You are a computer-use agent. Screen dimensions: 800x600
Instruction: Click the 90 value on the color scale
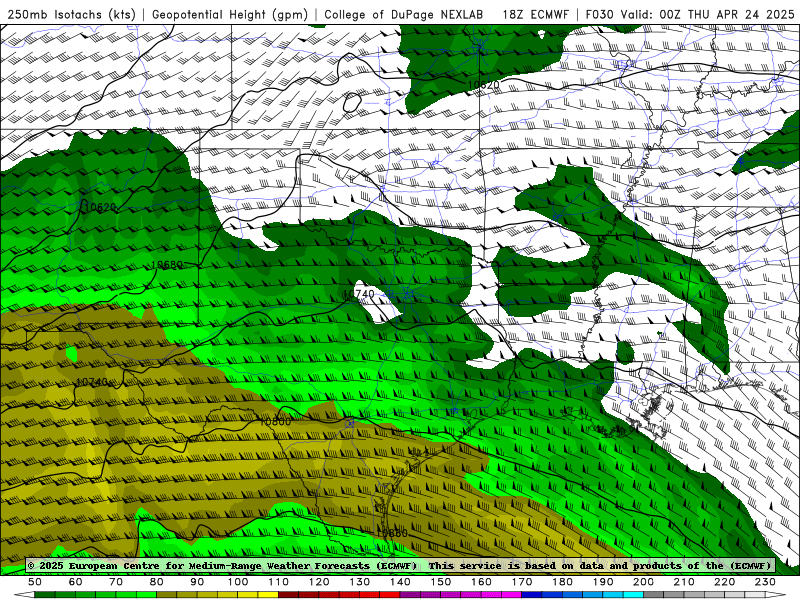[x=197, y=582]
